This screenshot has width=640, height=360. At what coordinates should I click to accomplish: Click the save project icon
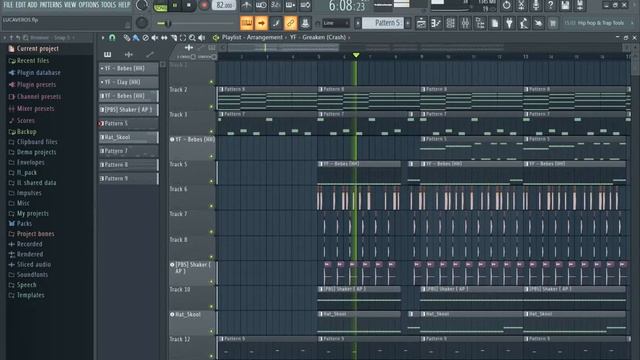pos(565,5)
